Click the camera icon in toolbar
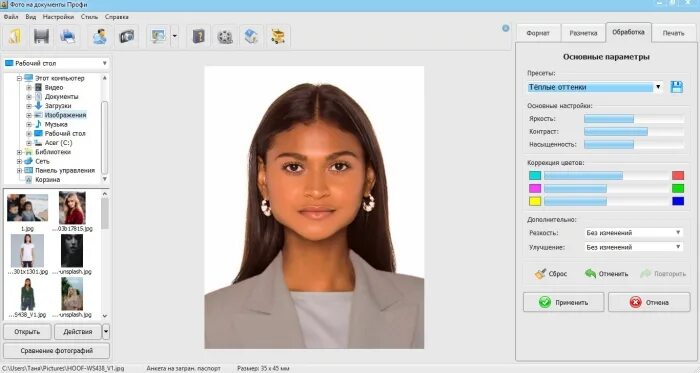 coord(127,37)
